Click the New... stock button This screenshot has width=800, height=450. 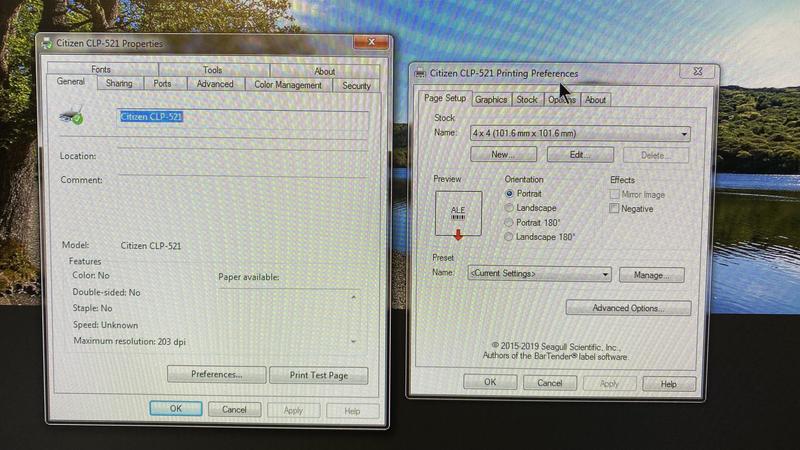coord(503,154)
